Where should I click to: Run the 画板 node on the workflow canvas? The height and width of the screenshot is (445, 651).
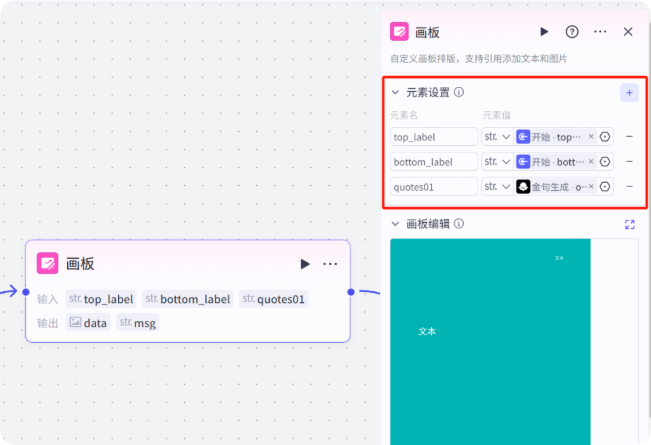pos(305,264)
